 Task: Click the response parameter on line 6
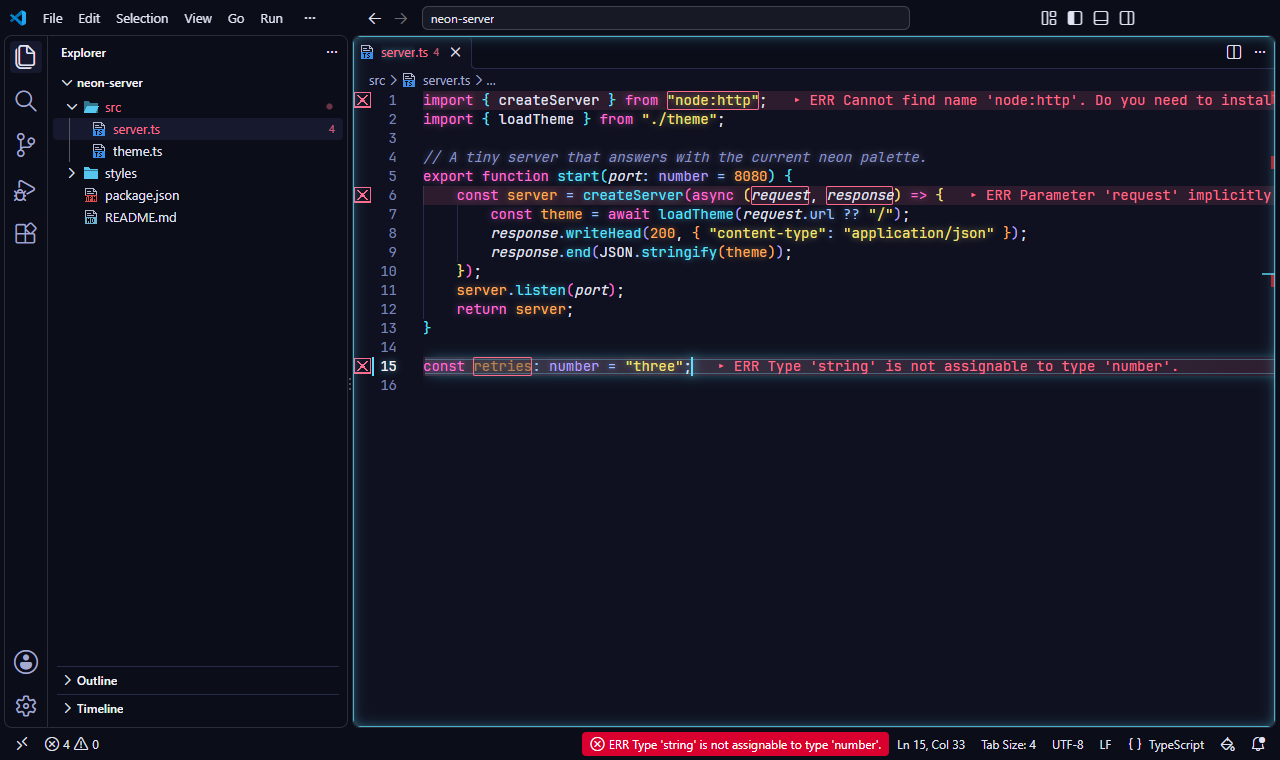[860, 195]
